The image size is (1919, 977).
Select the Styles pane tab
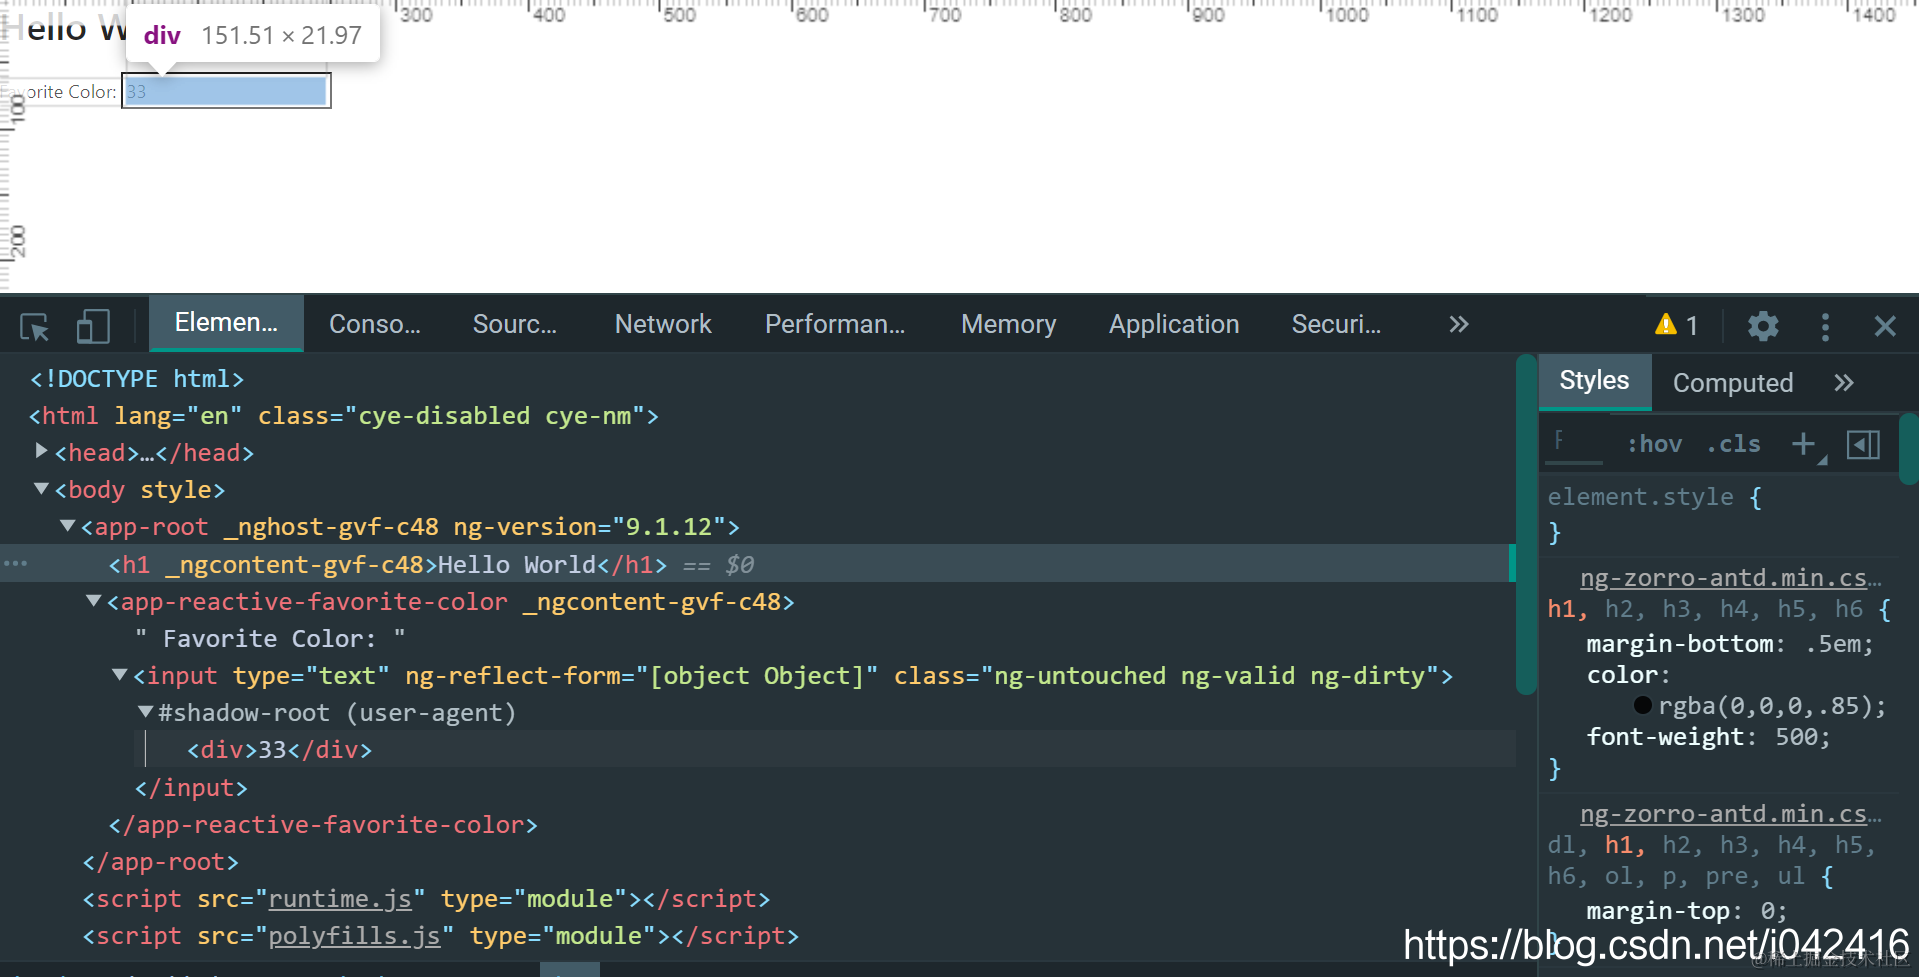click(x=1594, y=381)
